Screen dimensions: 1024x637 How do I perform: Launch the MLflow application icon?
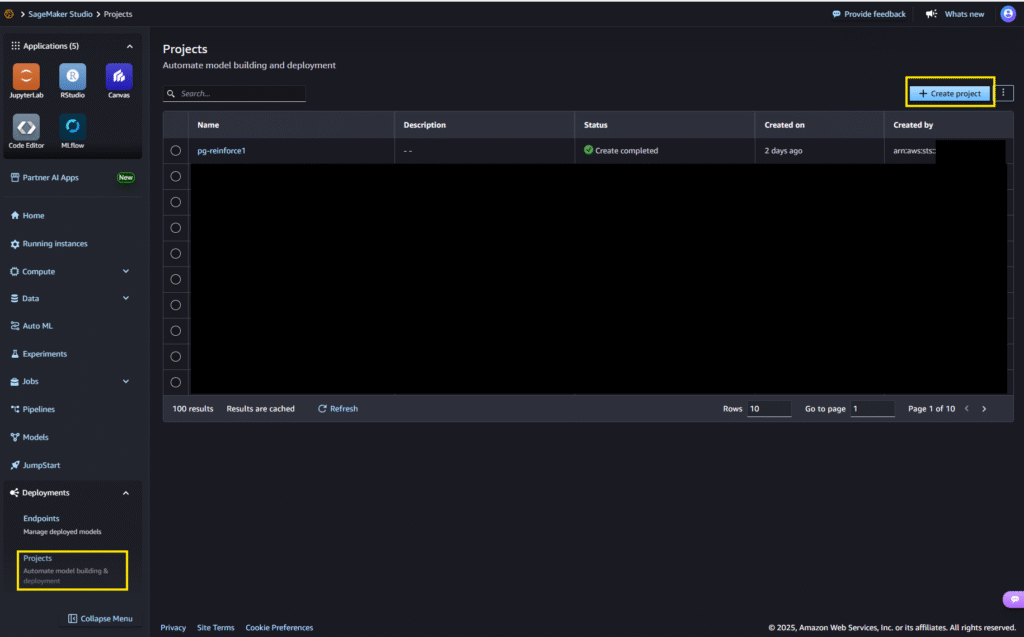pos(72,126)
